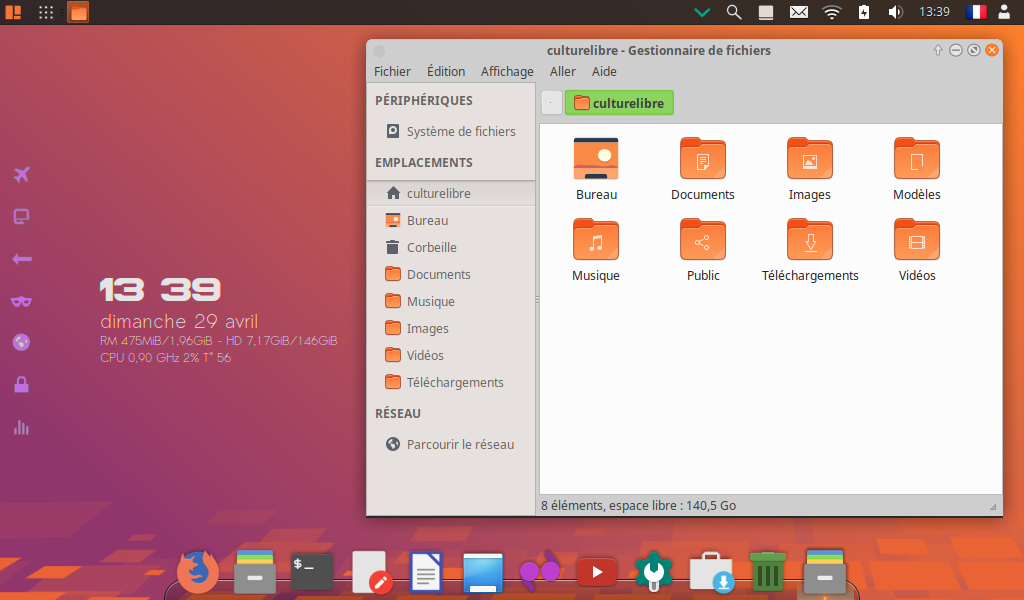The height and width of the screenshot is (600, 1024).
Task: Open the Fichier menu
Action: click(392, 71)
